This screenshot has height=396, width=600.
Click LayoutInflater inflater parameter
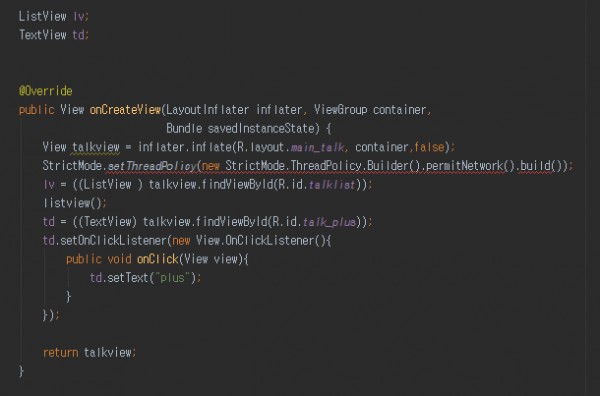[x=234, y=110]
